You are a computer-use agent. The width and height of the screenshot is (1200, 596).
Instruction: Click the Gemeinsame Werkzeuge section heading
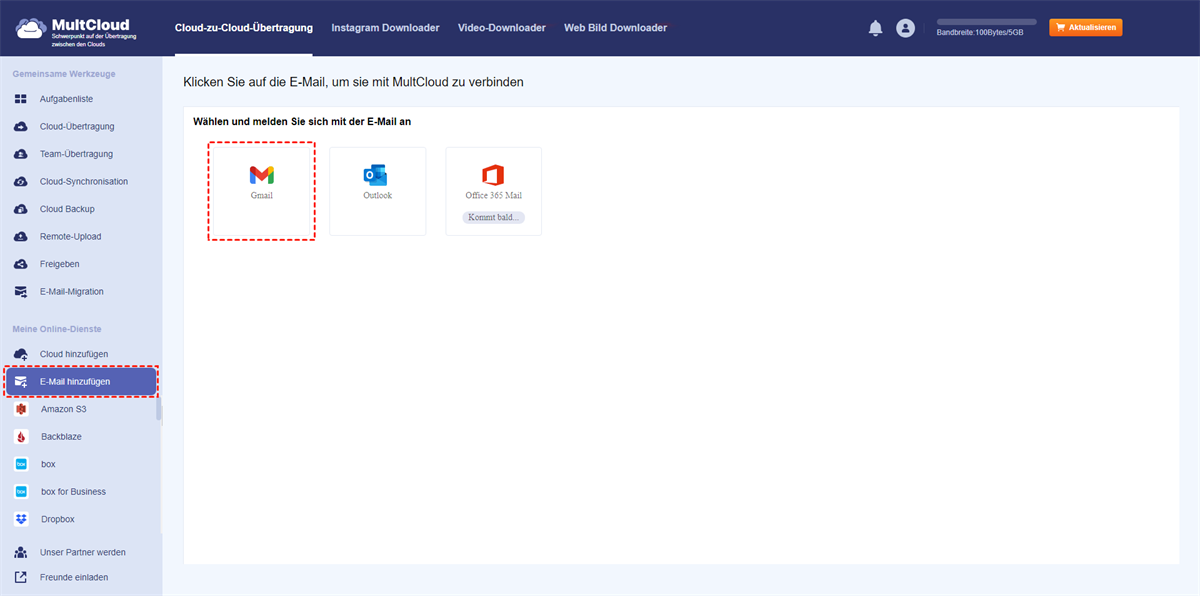pyautogui.click(x=62, y=75)
